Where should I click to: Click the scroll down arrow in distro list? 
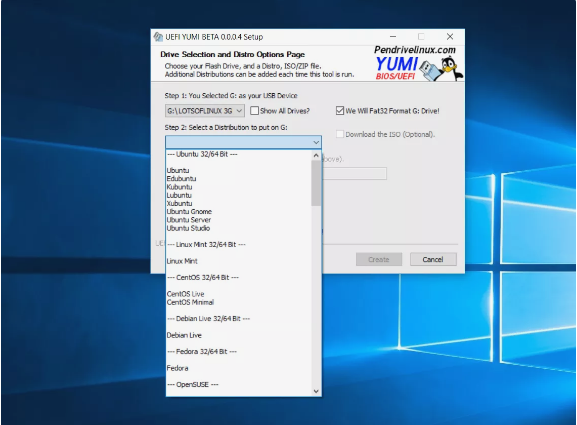click(316, 391)
